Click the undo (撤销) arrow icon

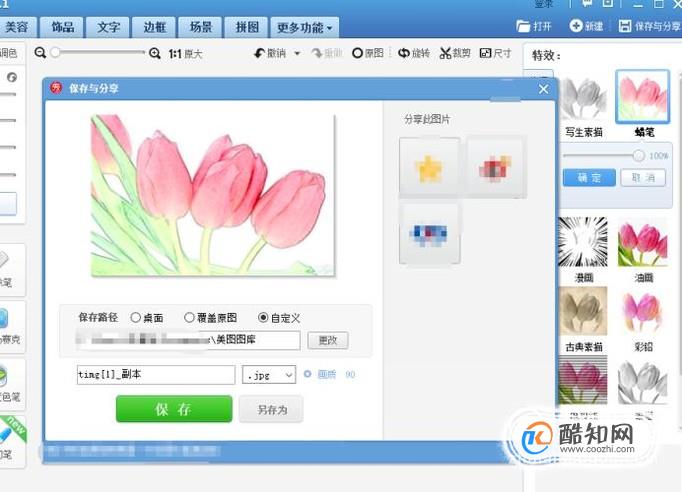tap(259, 53)
